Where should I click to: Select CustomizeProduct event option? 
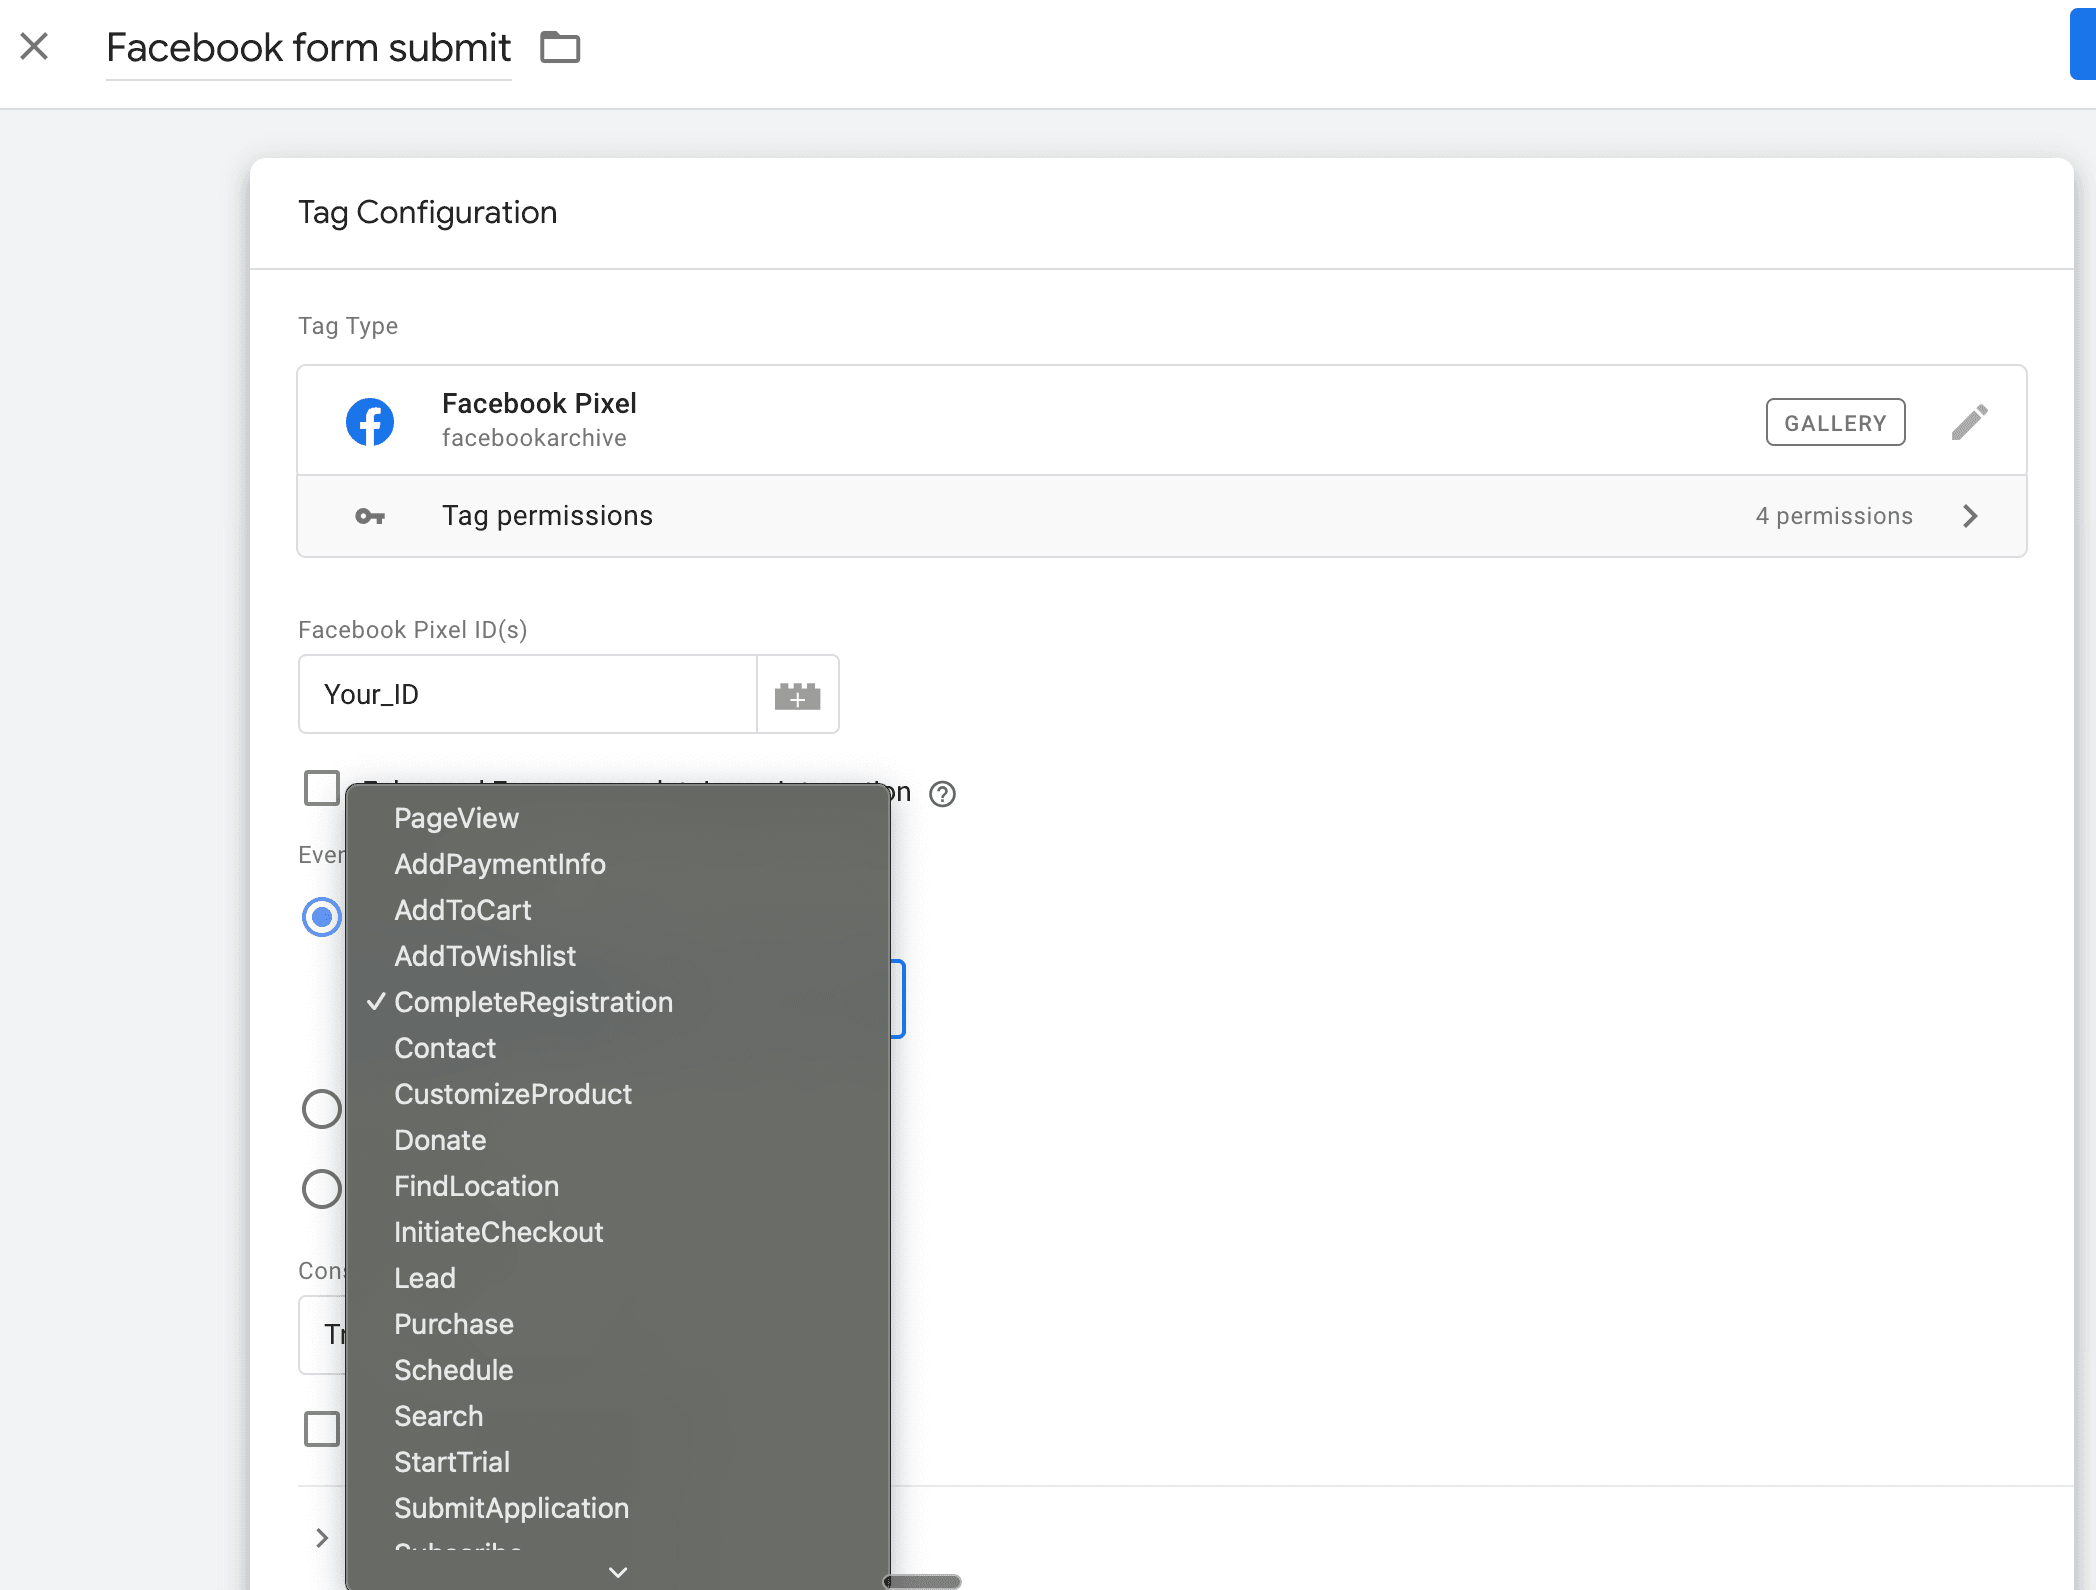click(x=618, y=1094)
